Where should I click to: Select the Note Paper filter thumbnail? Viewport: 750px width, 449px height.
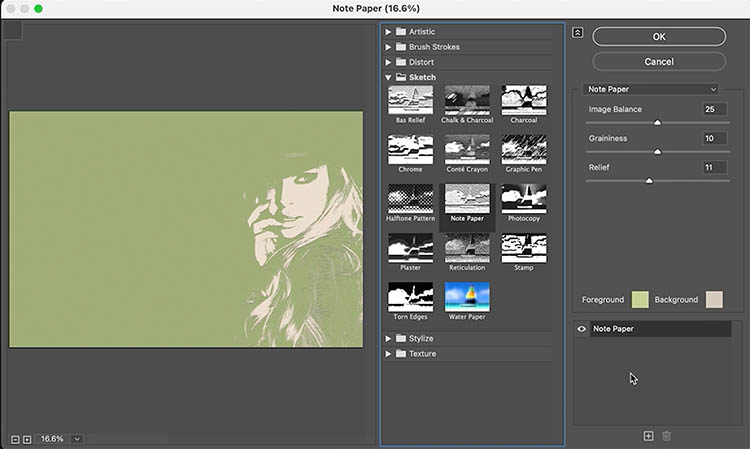[467, 198]
